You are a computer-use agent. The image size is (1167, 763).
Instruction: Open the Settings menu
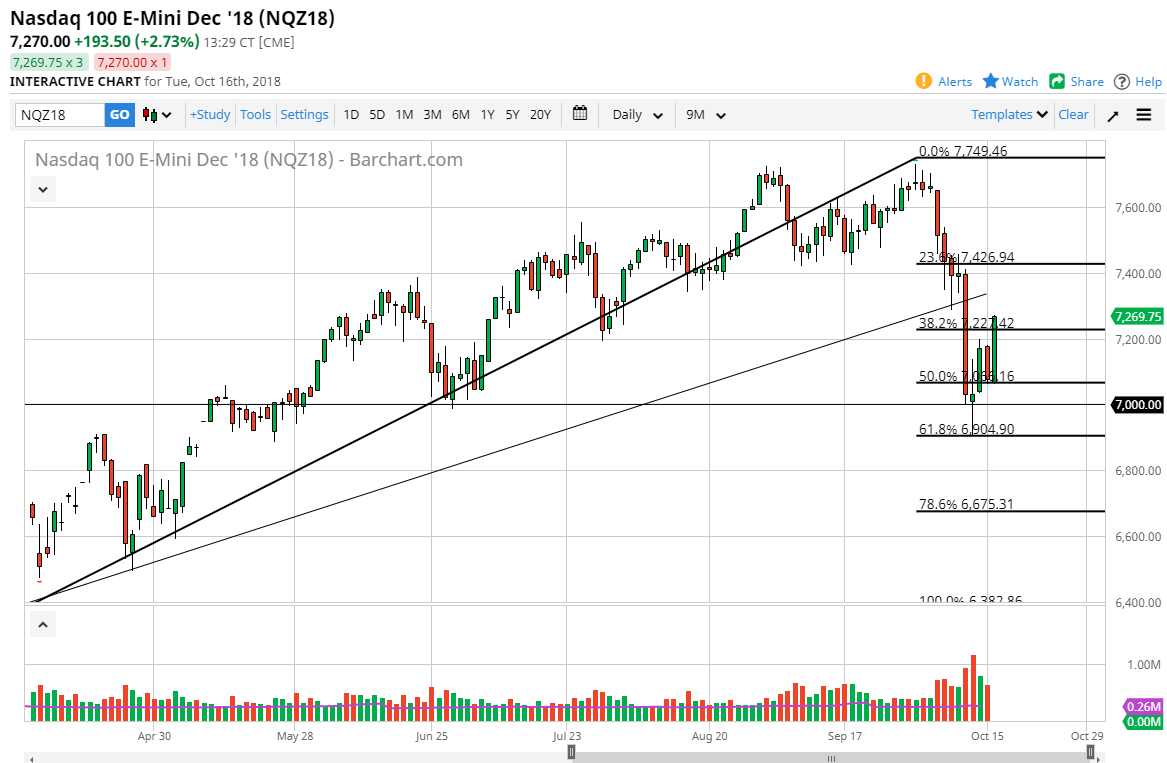(x=304, y=115)
